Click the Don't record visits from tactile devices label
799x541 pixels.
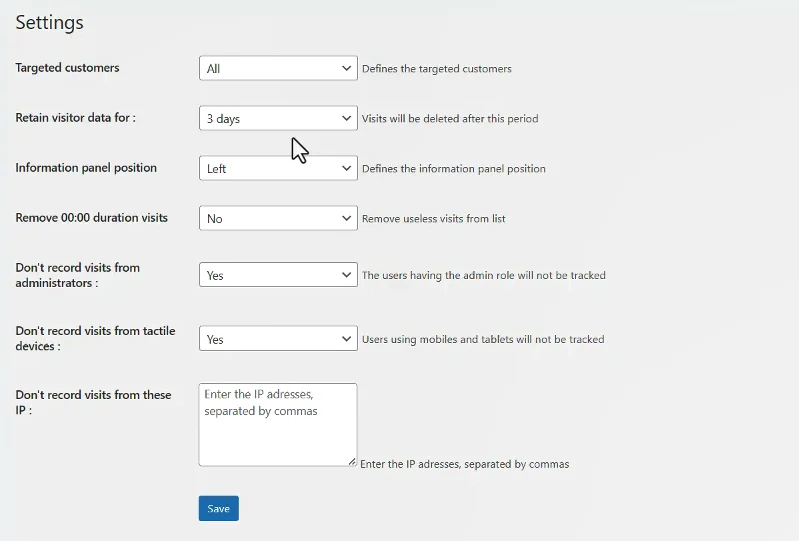point(95,338)
